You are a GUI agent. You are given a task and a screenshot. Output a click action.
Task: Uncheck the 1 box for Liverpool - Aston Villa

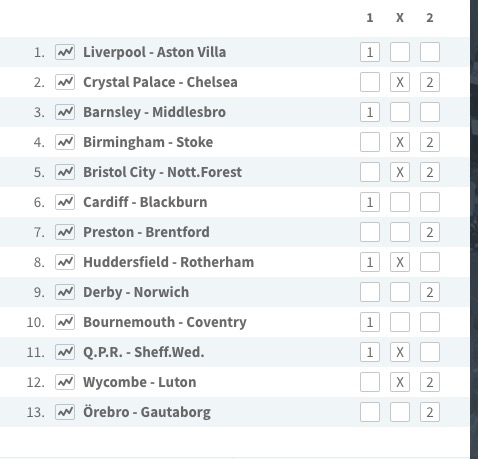[370, 52]
